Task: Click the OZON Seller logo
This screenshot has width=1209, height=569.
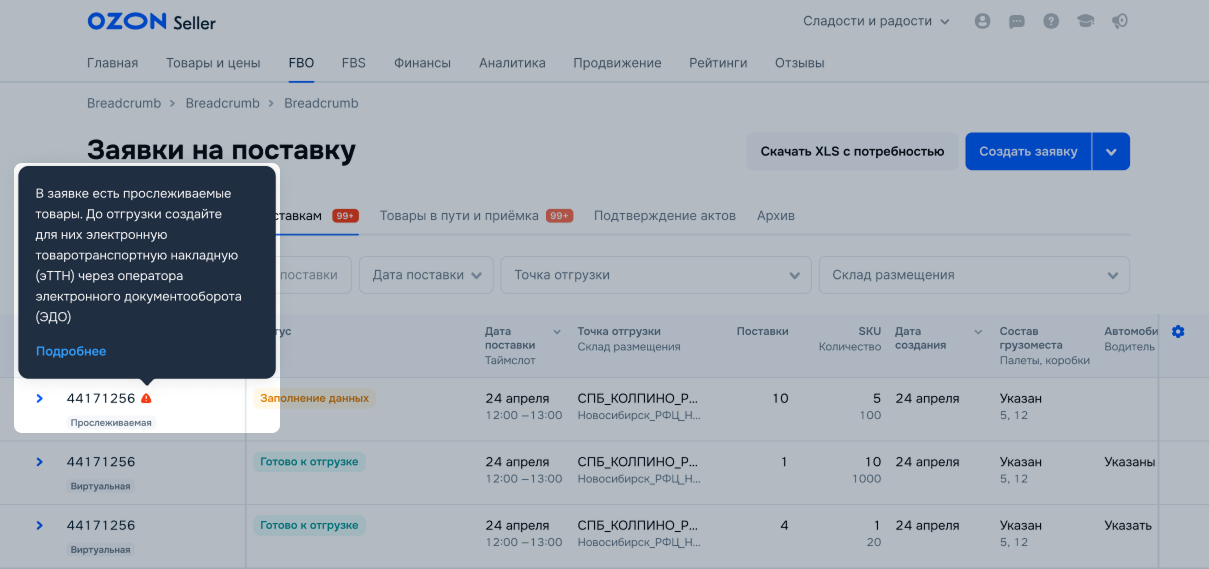Action: click(x=151, y=21)
